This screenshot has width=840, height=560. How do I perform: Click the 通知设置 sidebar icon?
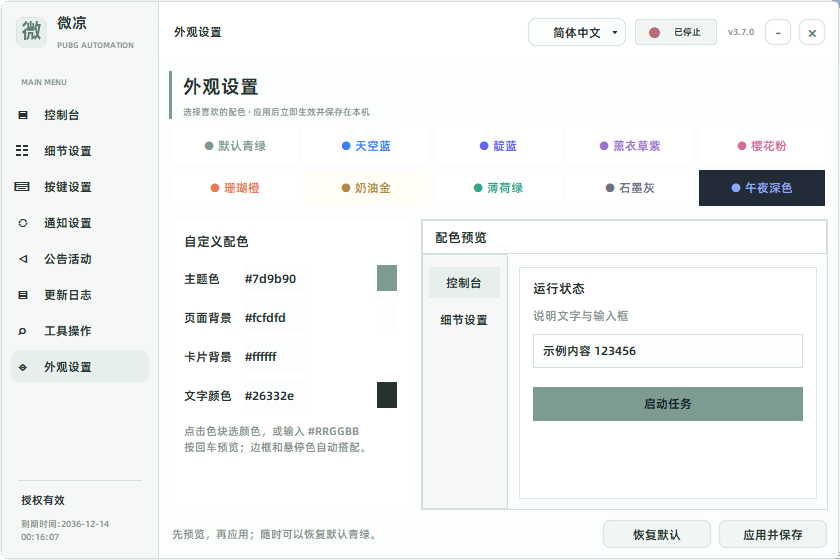tap(22, 222)
